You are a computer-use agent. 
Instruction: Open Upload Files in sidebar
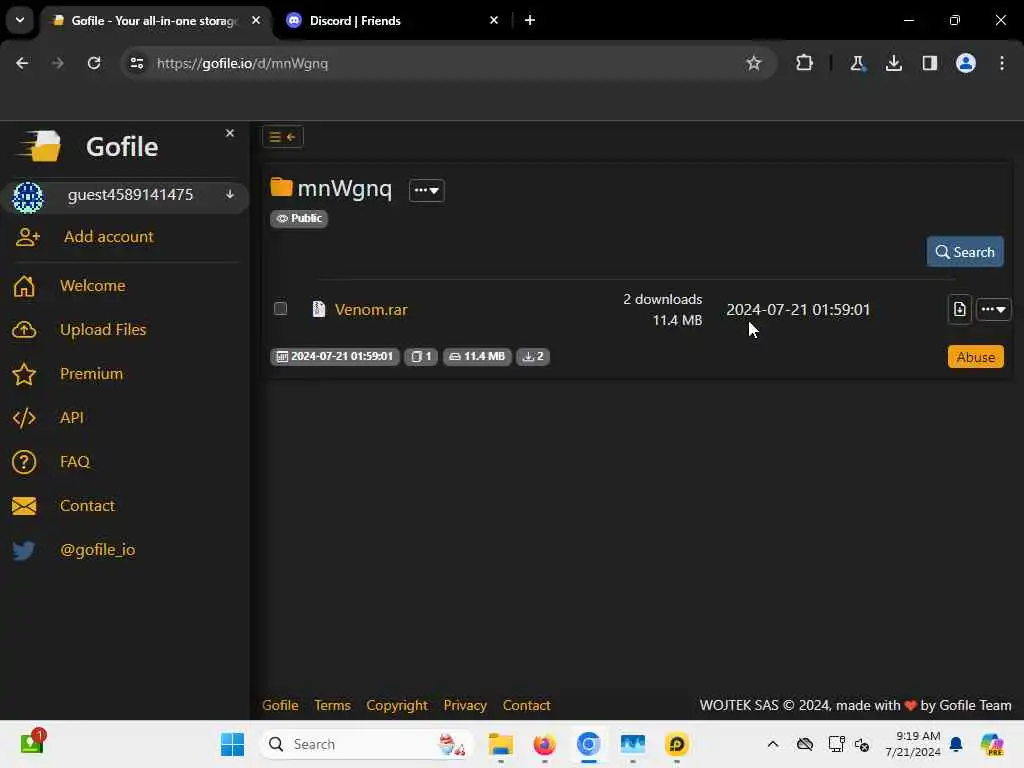(103, 329)
